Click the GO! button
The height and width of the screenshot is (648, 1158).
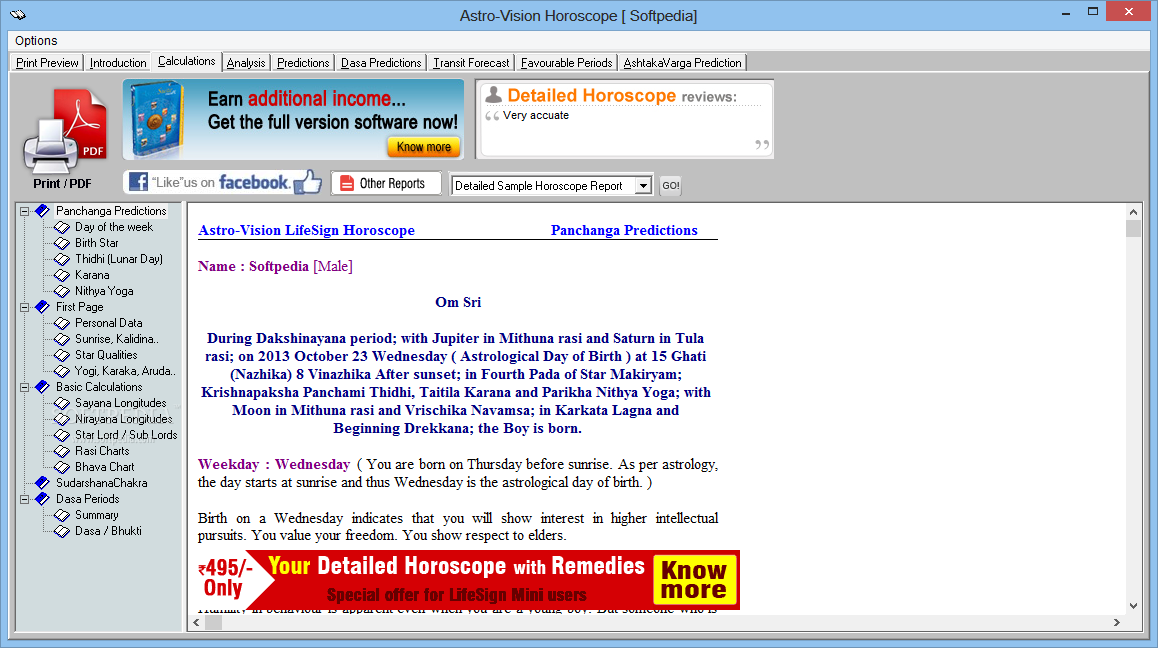coord(671,185)
